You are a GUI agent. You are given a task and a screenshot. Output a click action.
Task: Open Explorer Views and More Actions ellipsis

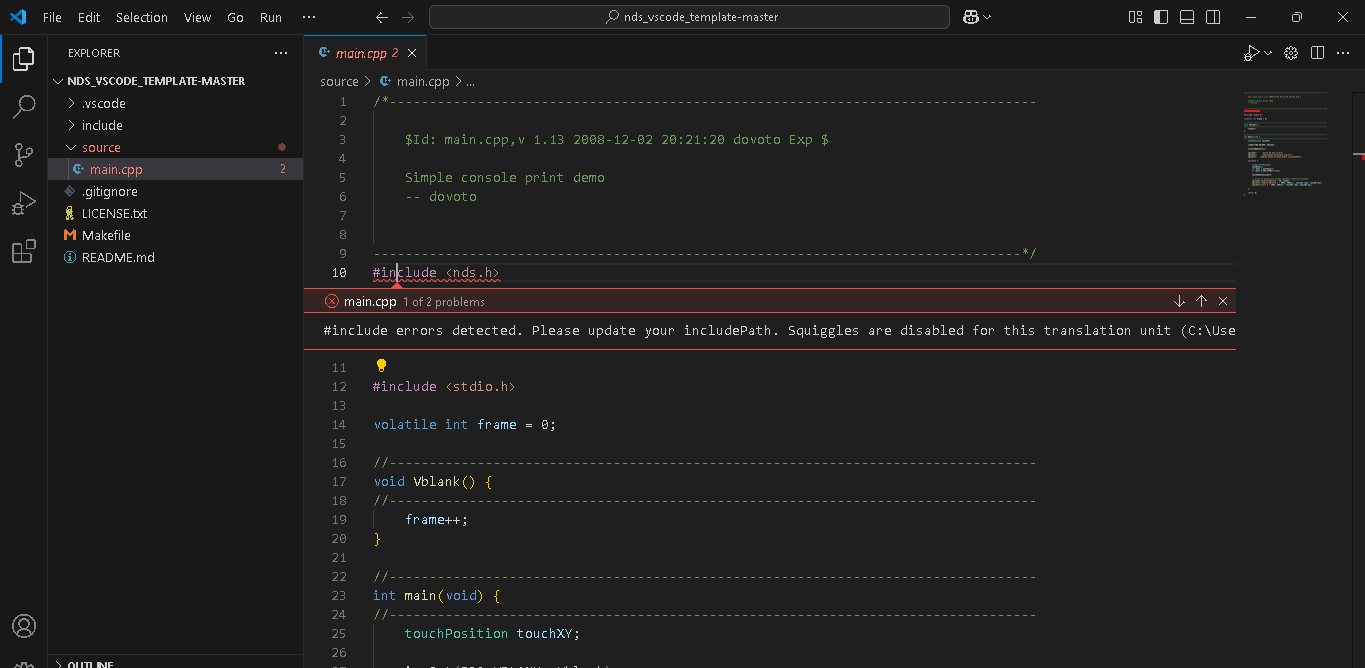(281, 53)
